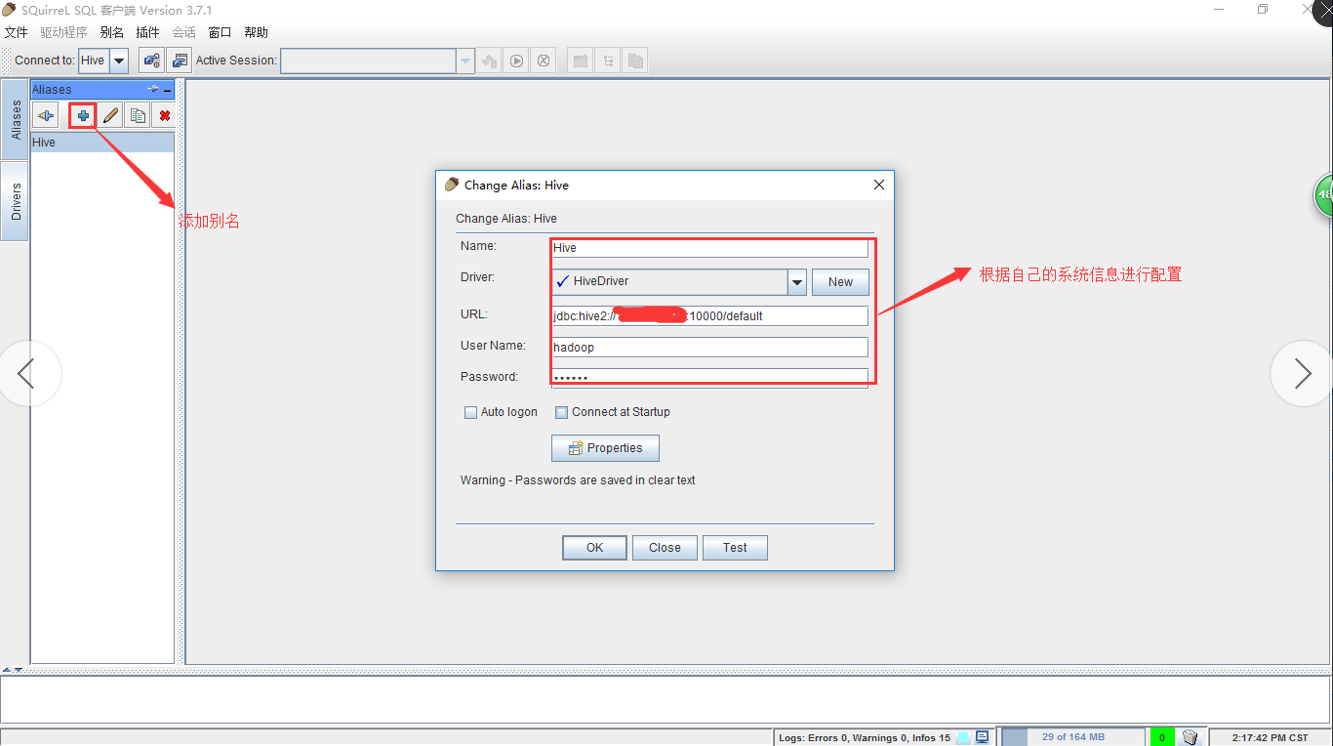Select the Hive alias in the list

(102, 142)
